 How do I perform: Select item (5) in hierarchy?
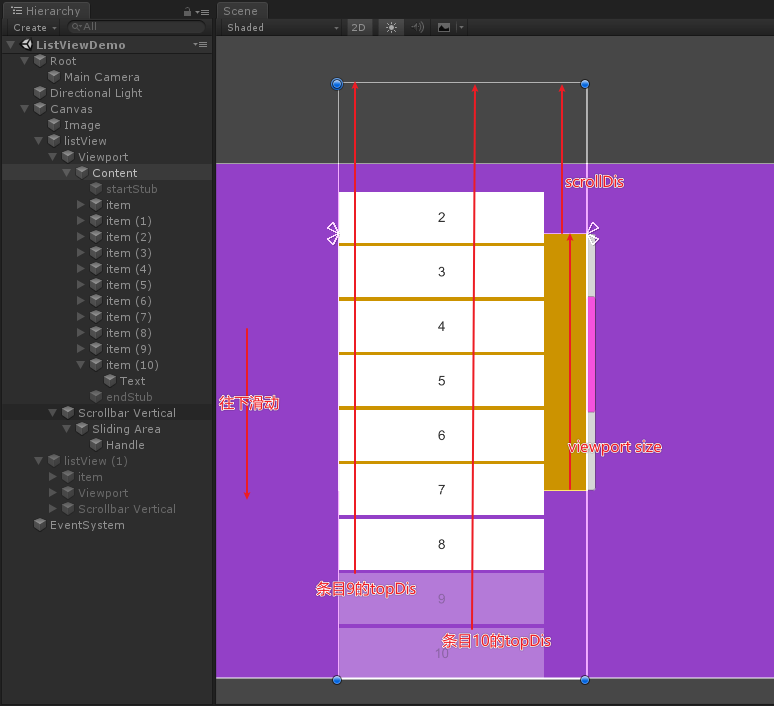(x=128, y=285)
